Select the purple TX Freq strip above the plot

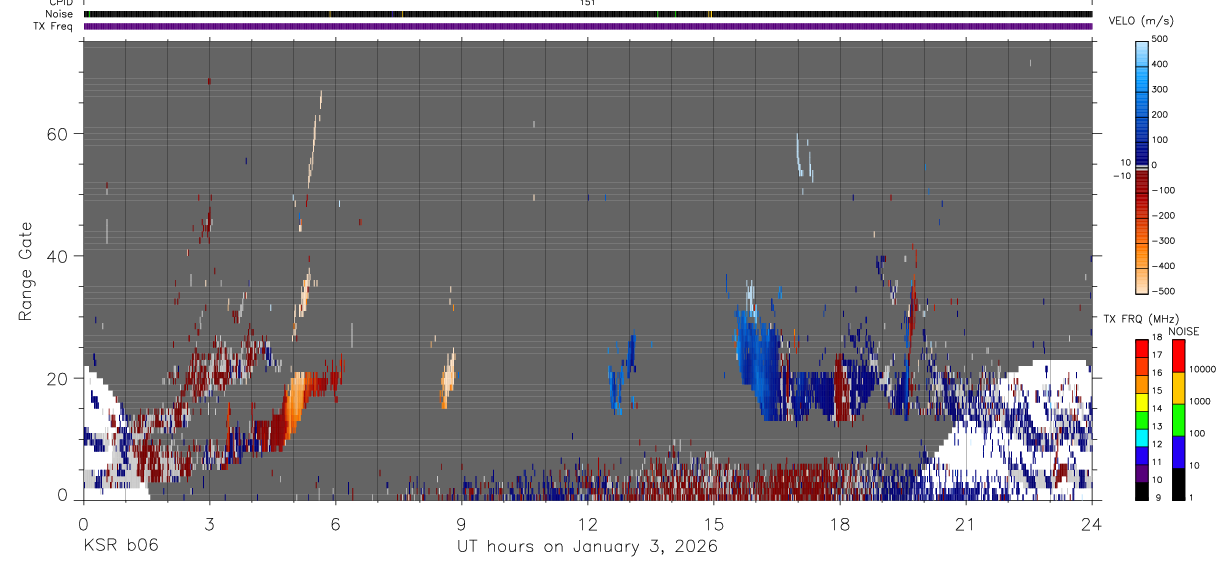click(x=588, y=26)
